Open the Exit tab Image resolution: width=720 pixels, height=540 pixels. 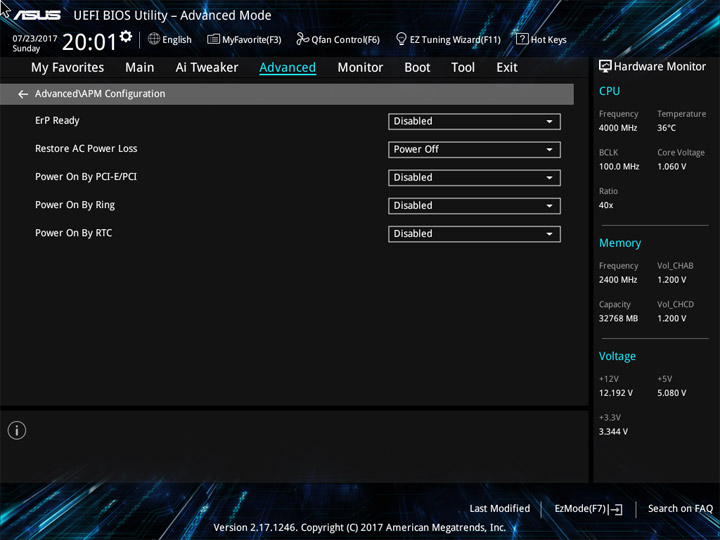[x=507, y=68]
